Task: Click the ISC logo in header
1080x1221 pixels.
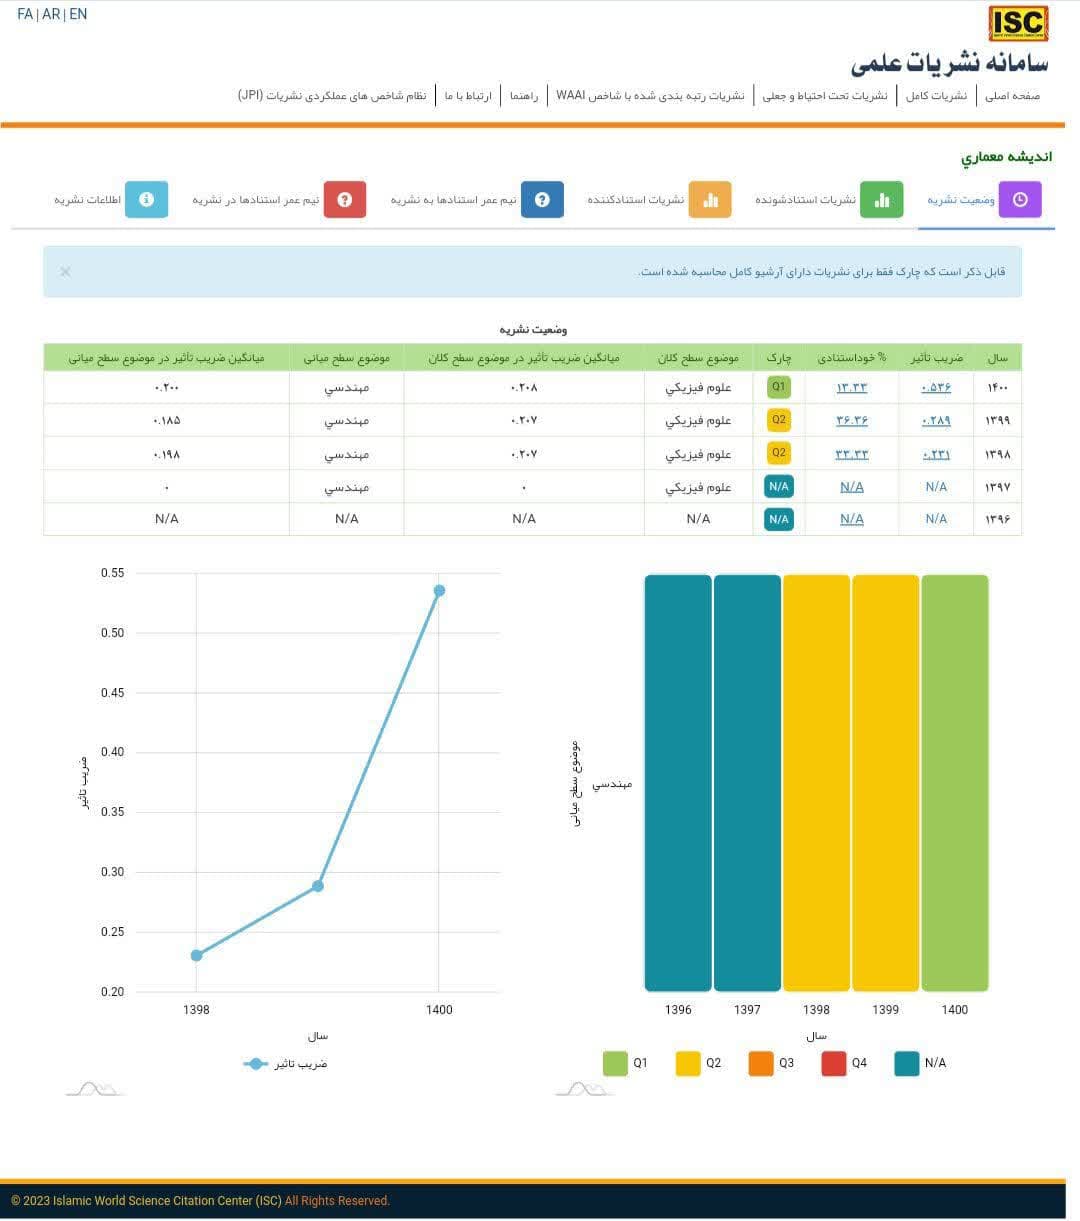Action: [x=1018, y=23]
